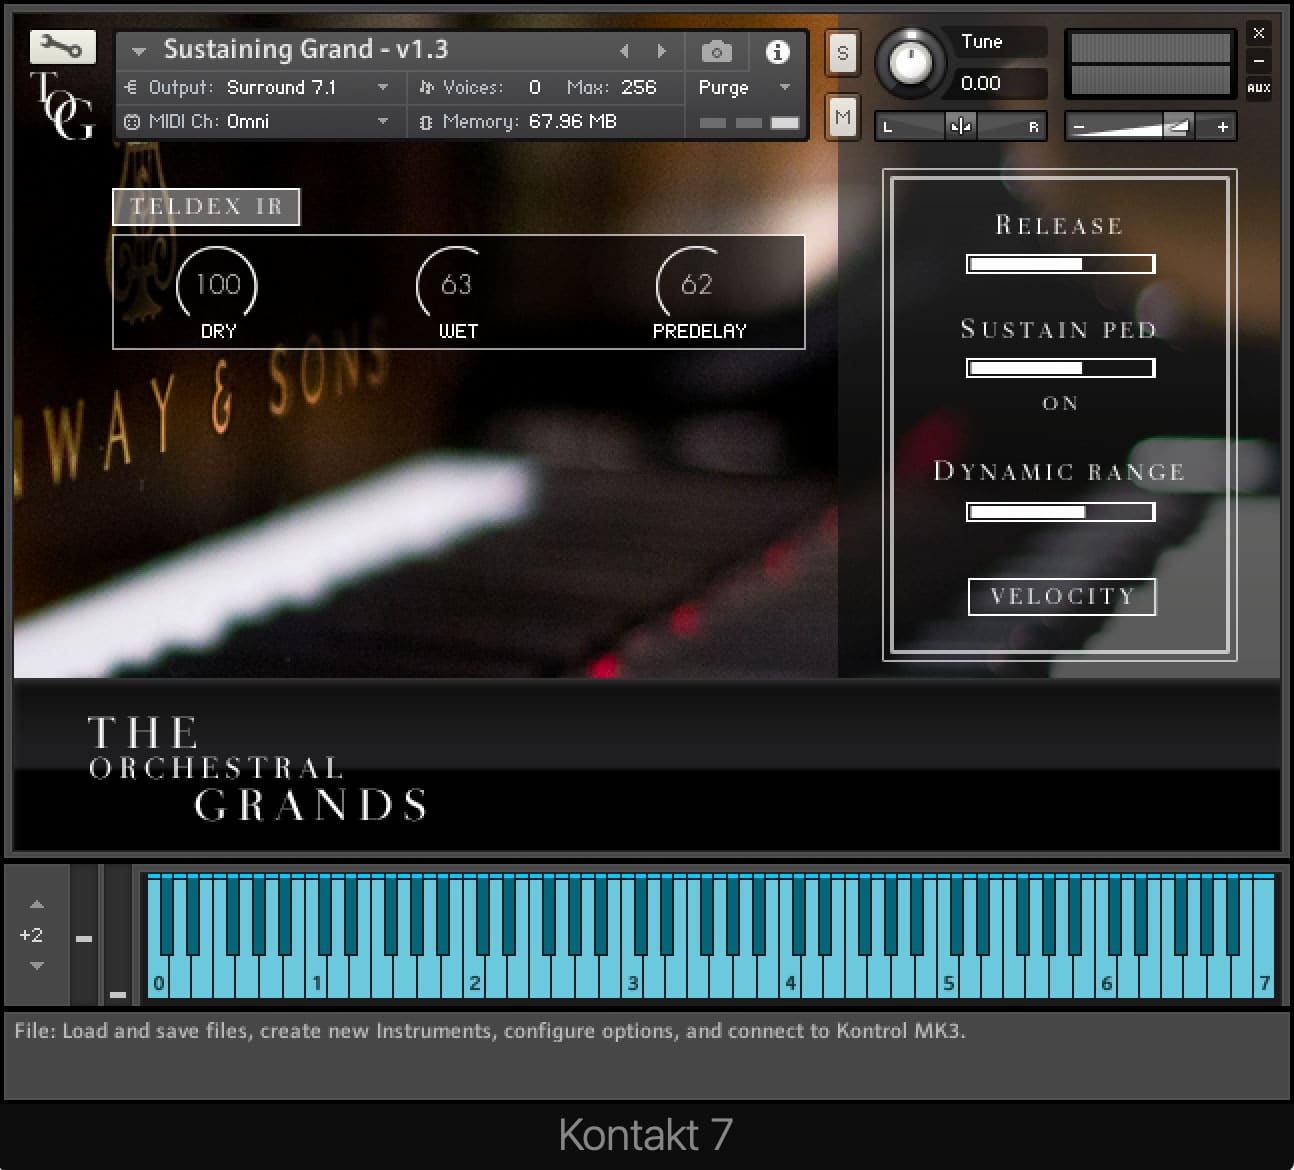Click the VELOCITY button
Viewport: 1294px width, 1170px height.
[1062, 597]
